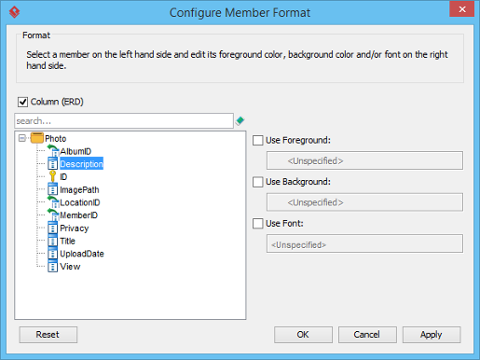Select the Photo table label
Image resolution: width=480 pixels, height=360 pixels.
pos(56,138)
